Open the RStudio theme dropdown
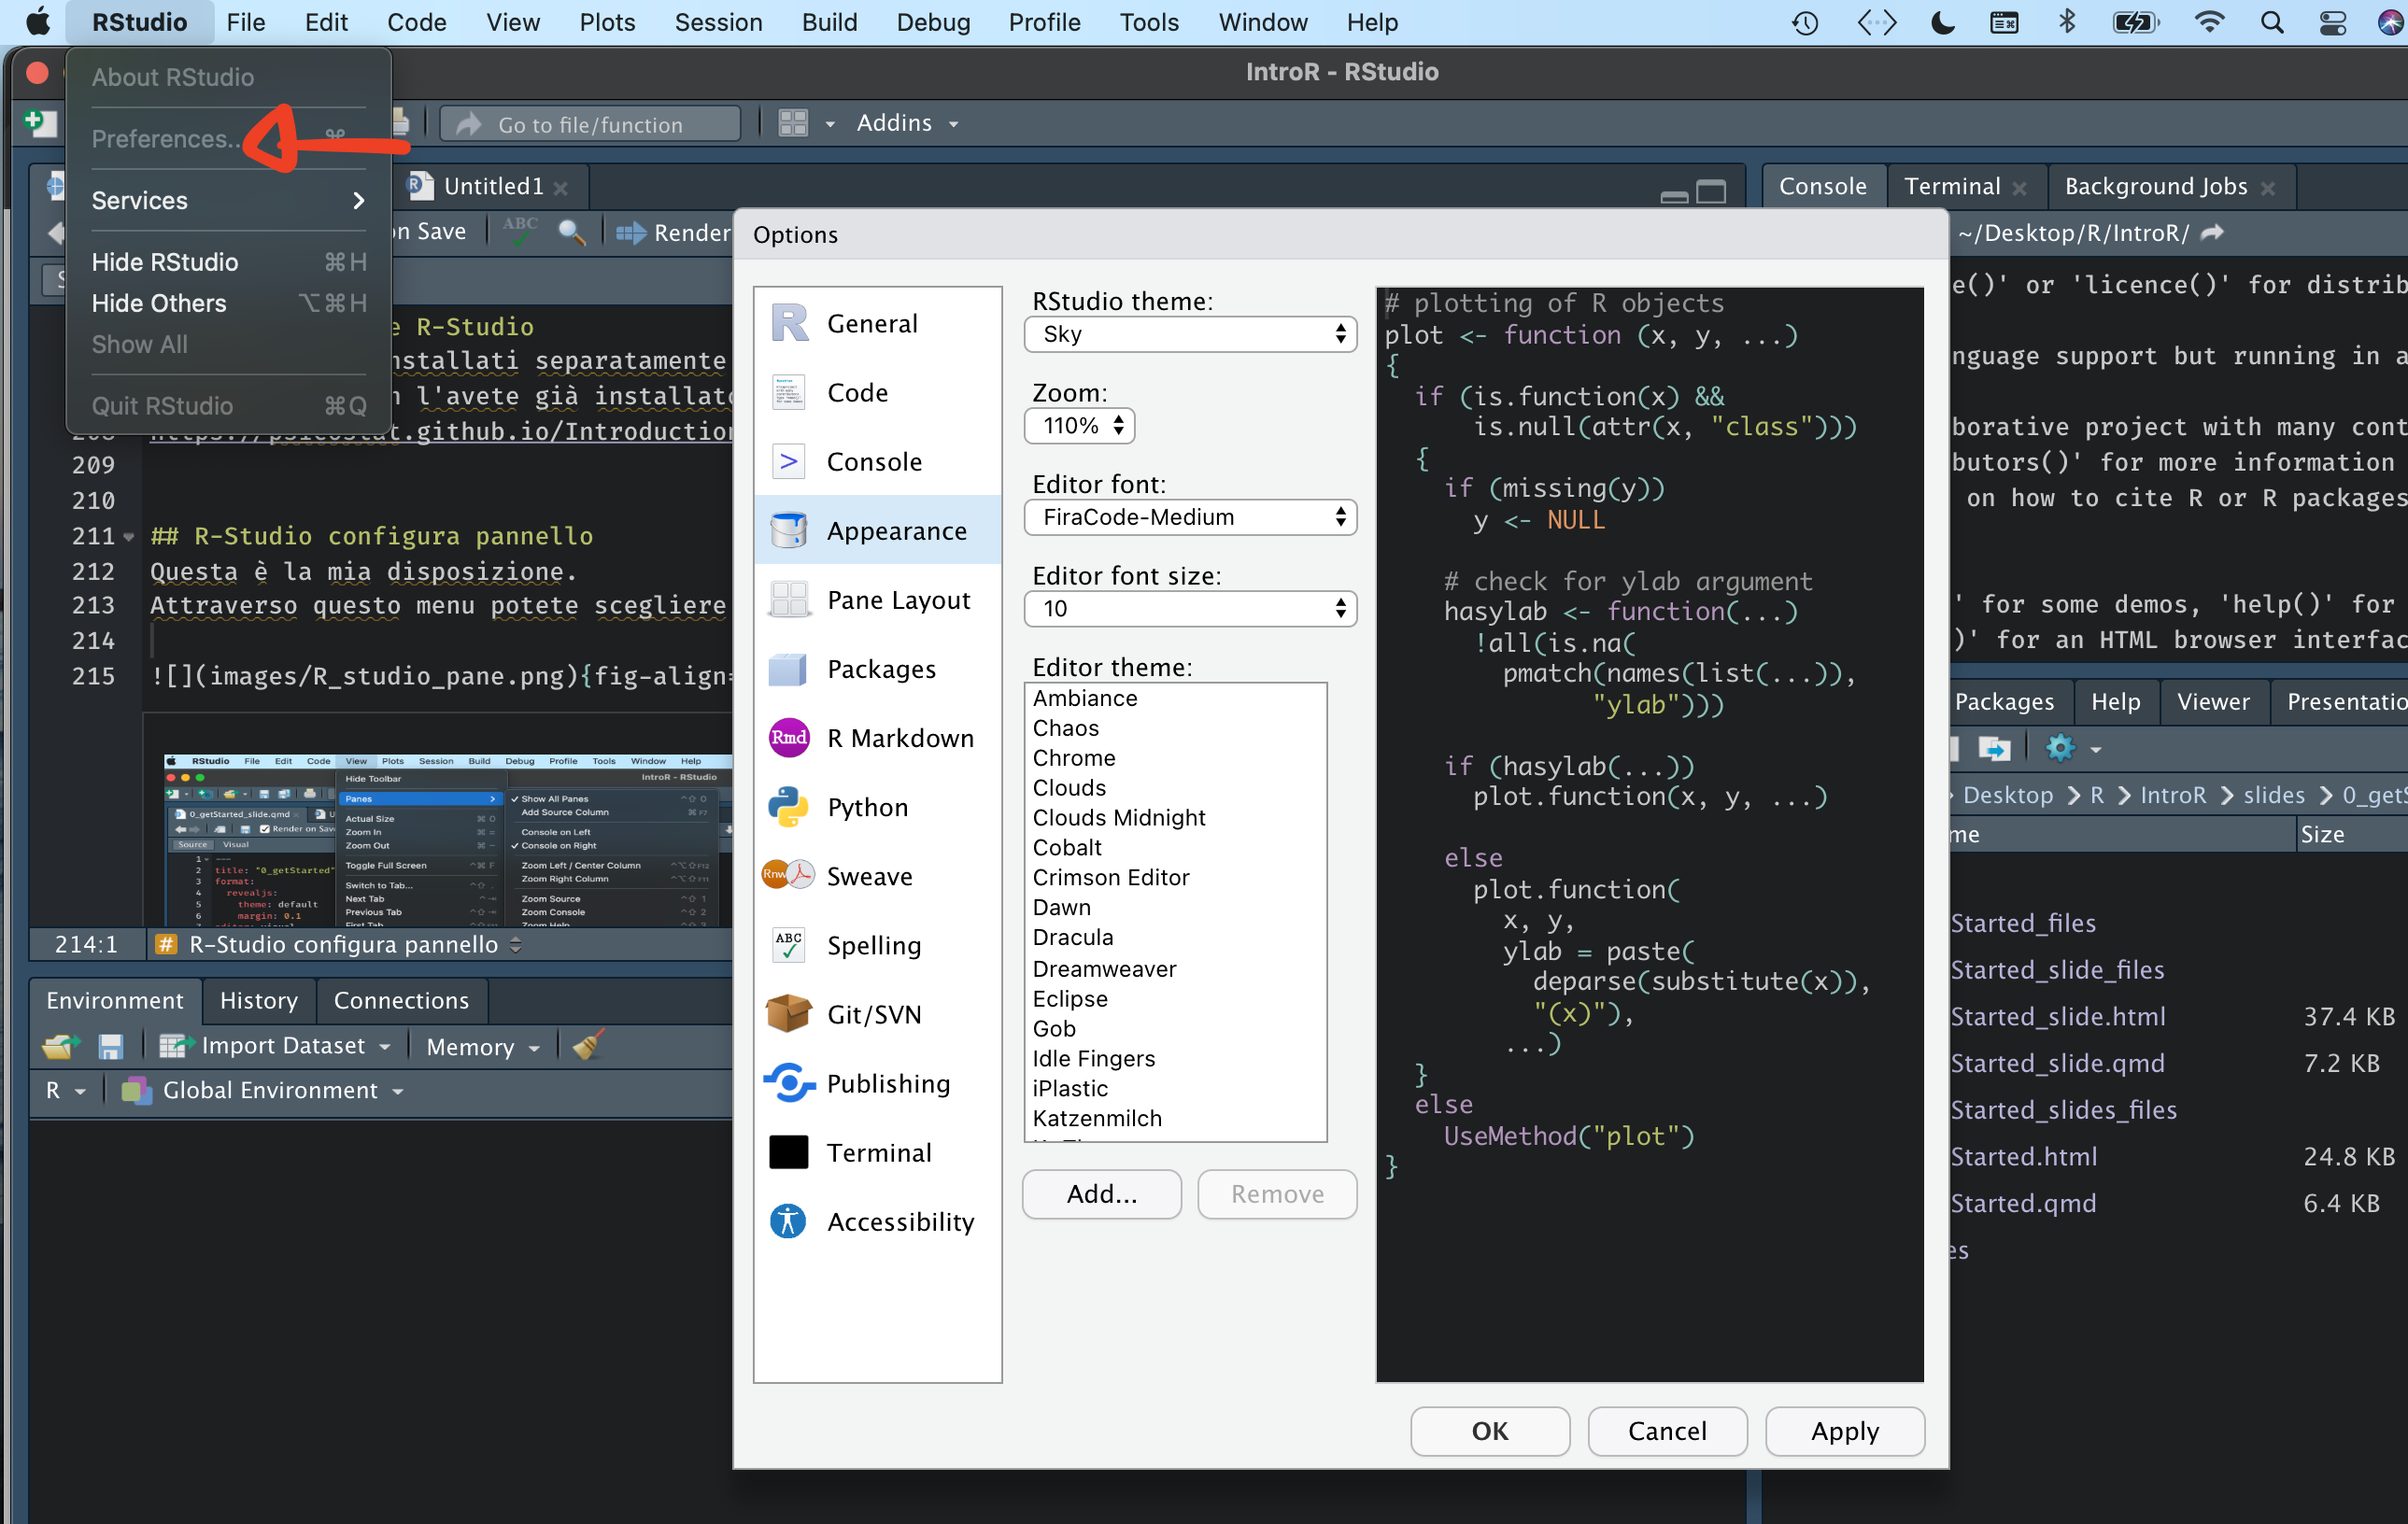The image size is (2408, 1524). click(x=1189, y=334)
